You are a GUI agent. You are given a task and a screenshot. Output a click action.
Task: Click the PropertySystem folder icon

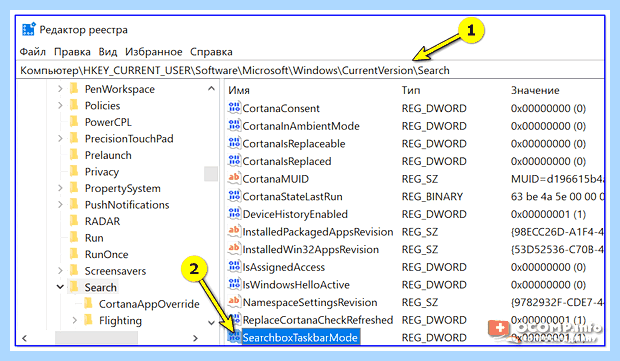point(74,188)
